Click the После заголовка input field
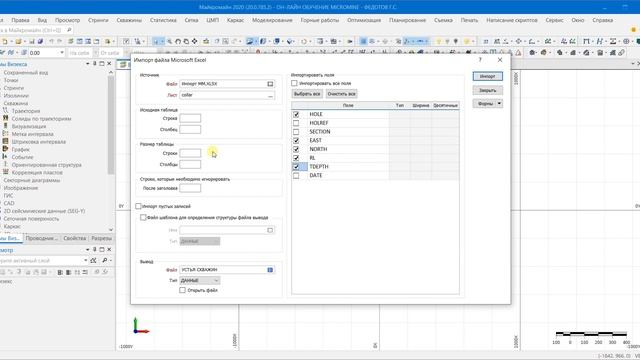This screenshot has width=640, height=360. (x=190, y=188)
